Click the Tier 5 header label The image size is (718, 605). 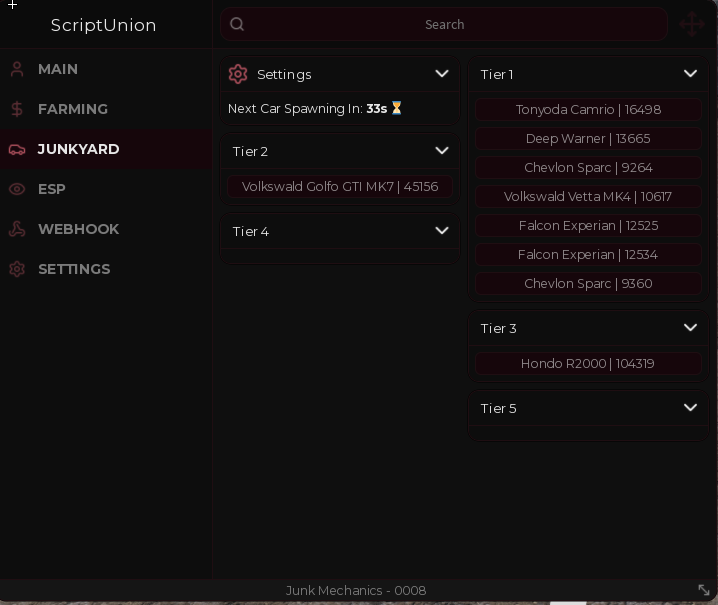[x=498, y=409]
